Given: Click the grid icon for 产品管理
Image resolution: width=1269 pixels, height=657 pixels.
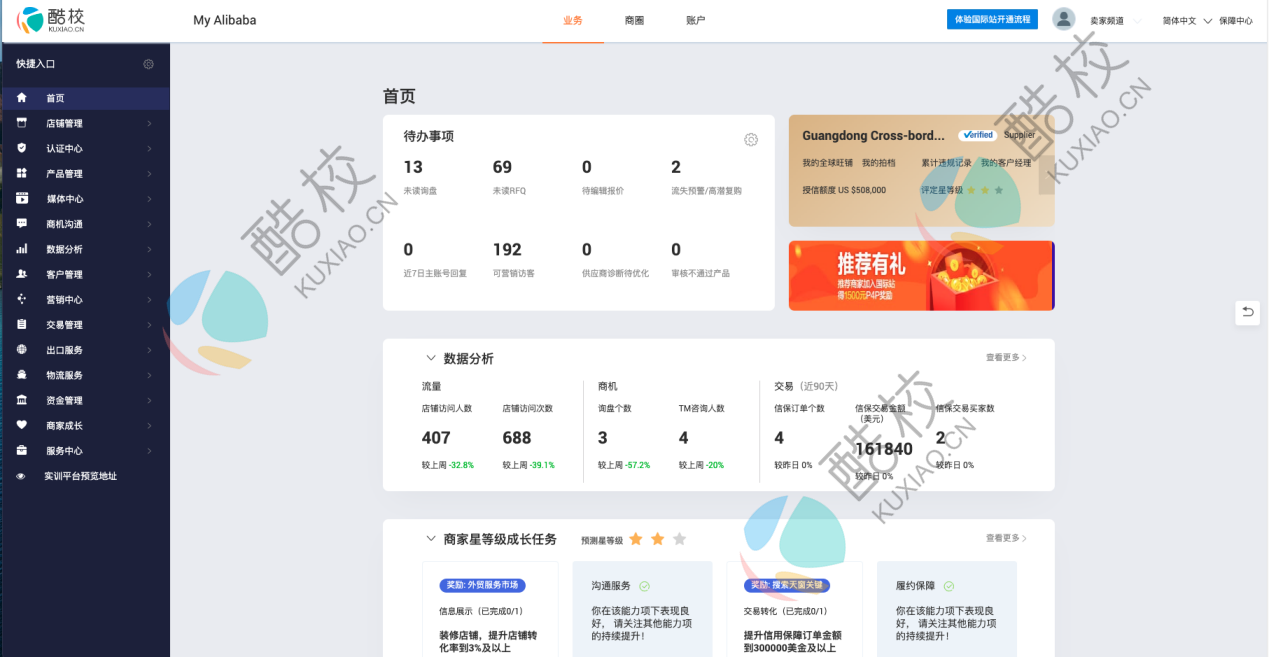Looking at the screenshot, I should [x=22, y=173].
